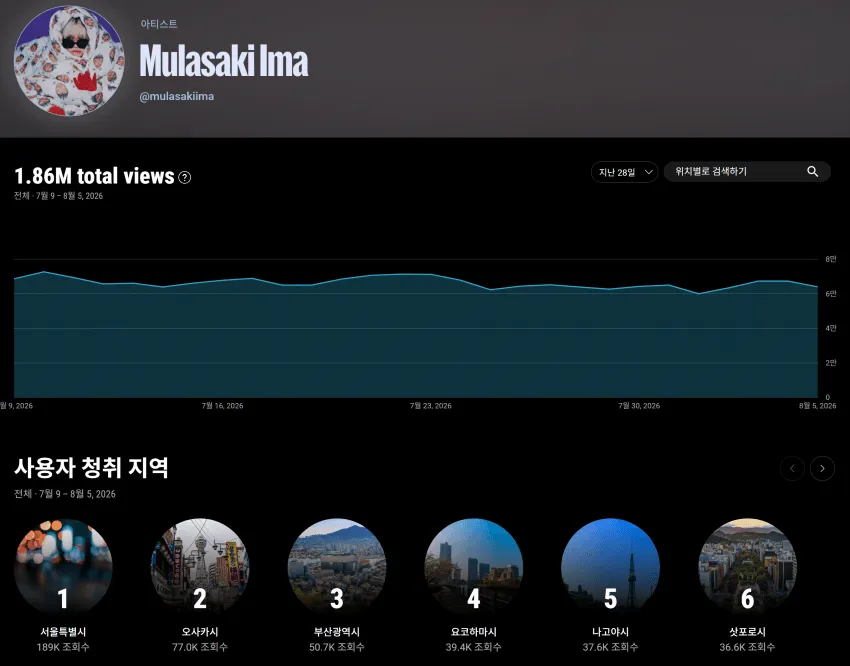850x666 pixels.
Task: Click the 서울특별시 city name
Action: point(63,632)
